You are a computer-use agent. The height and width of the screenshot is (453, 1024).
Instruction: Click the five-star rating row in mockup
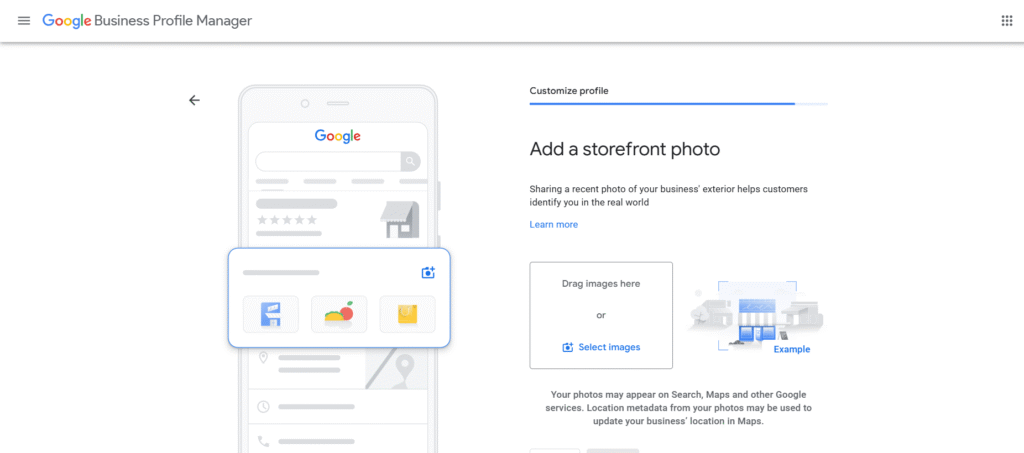tap(287, 220)
